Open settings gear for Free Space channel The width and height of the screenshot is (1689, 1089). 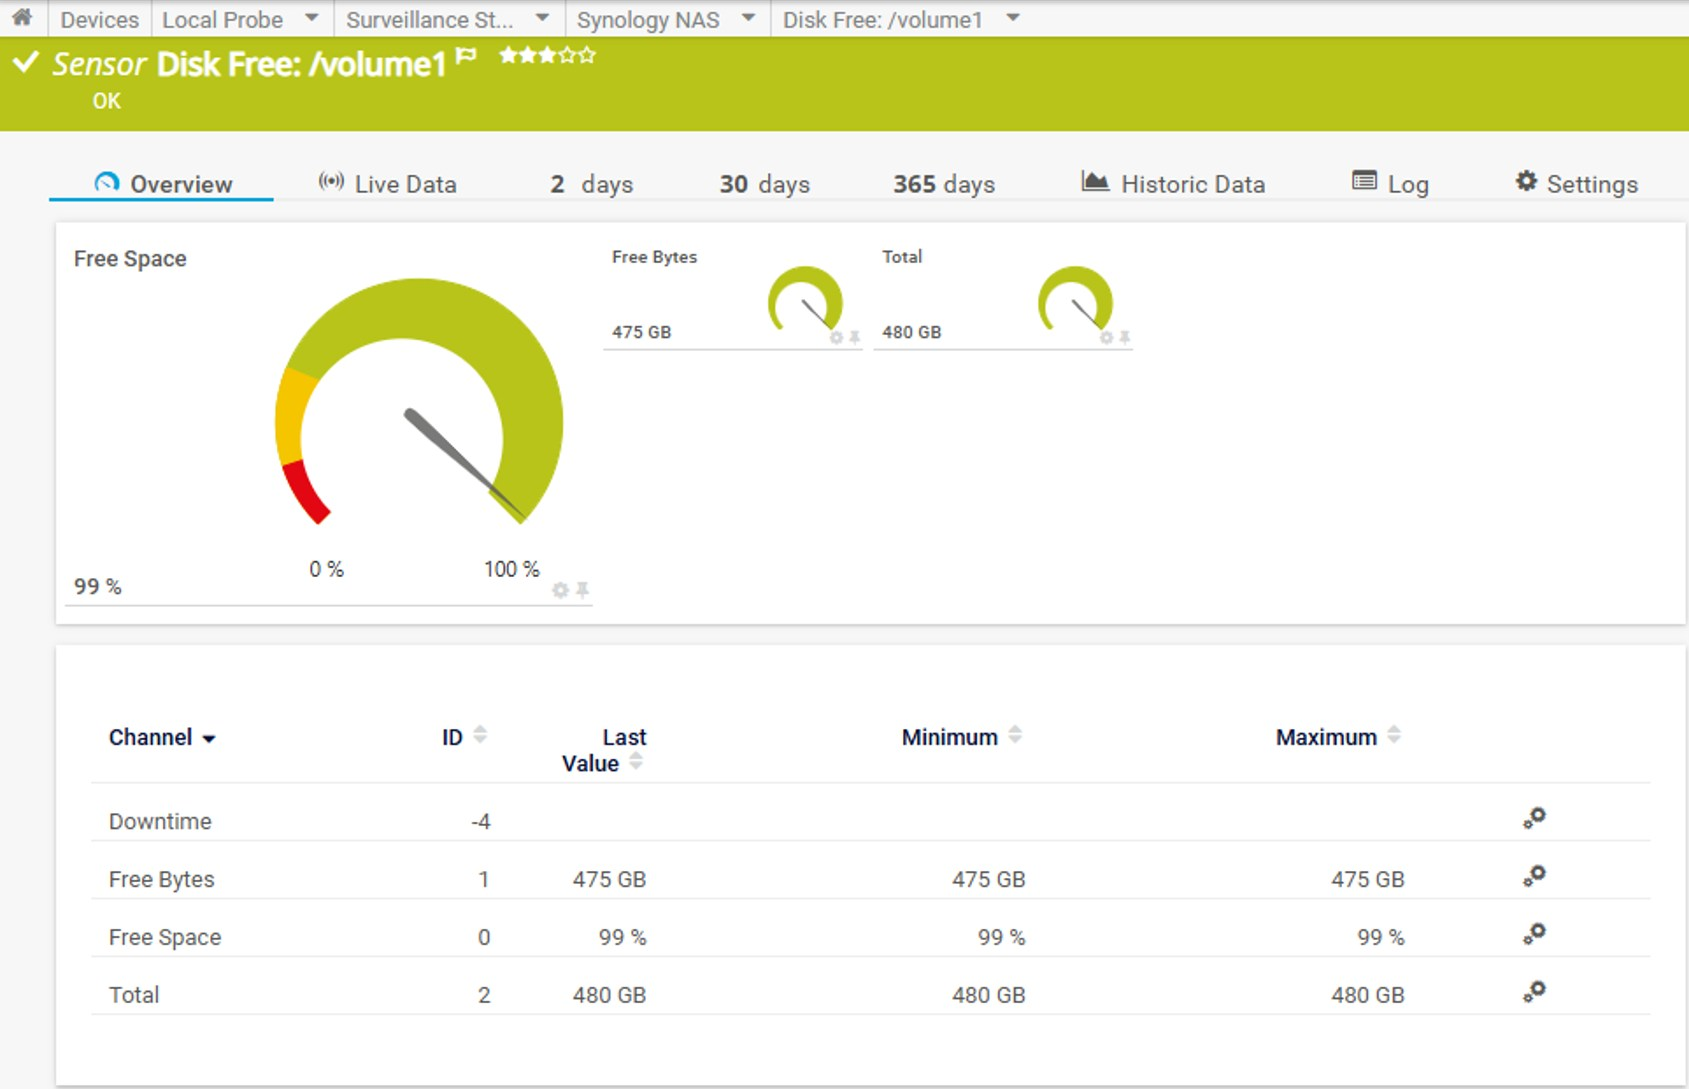(1534, 935)
